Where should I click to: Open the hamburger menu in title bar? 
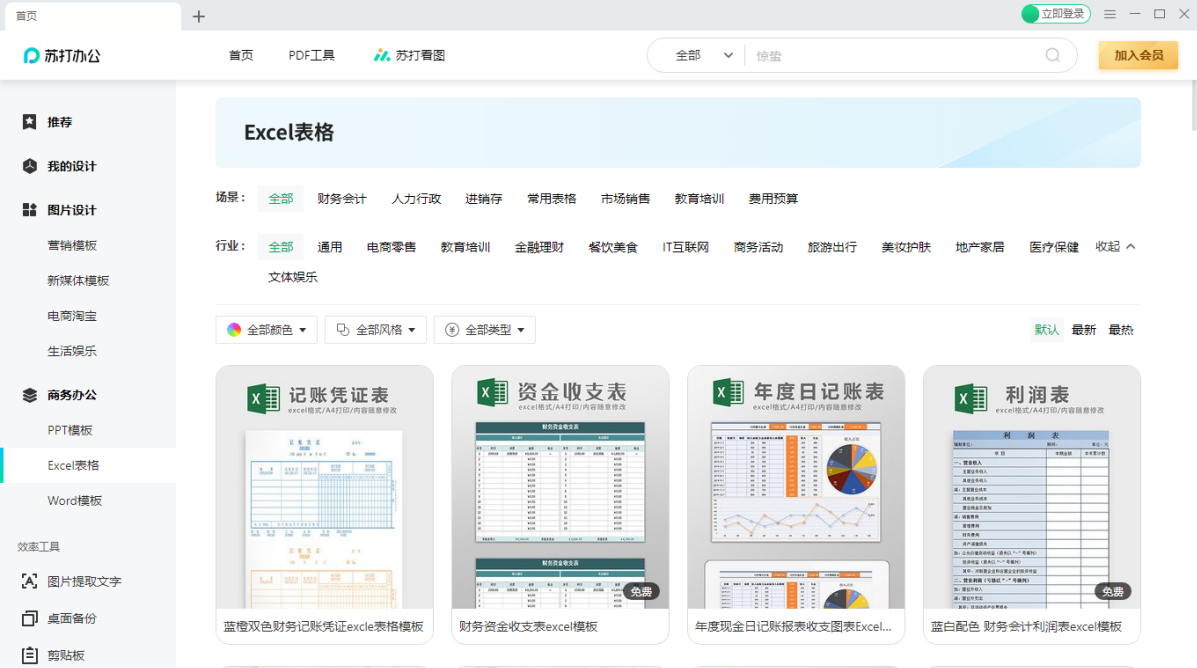point(1110,15)
